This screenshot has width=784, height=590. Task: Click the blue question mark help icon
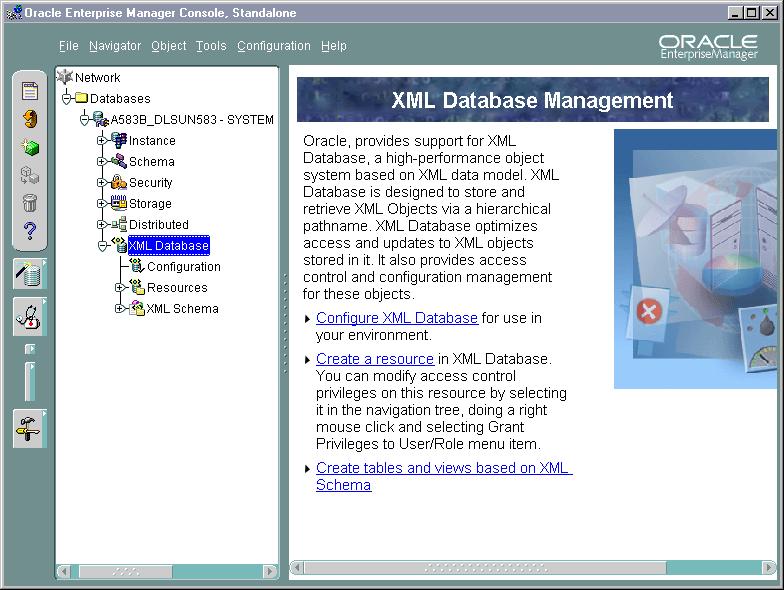[30, 230]
